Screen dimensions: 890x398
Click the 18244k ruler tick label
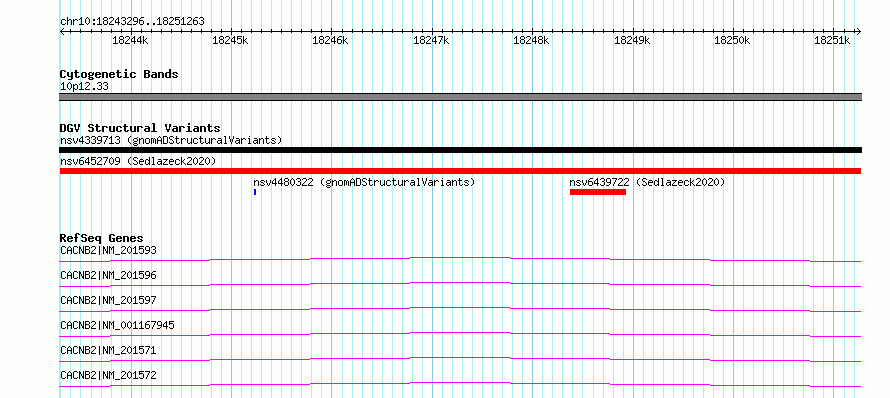[131, 40]
